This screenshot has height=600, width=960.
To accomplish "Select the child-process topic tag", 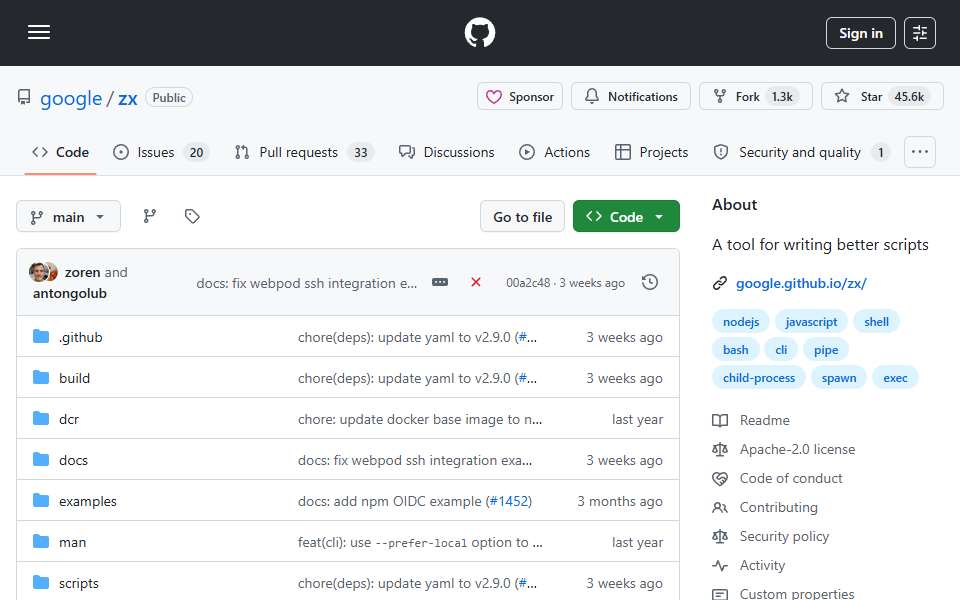I will coord(759,378).
